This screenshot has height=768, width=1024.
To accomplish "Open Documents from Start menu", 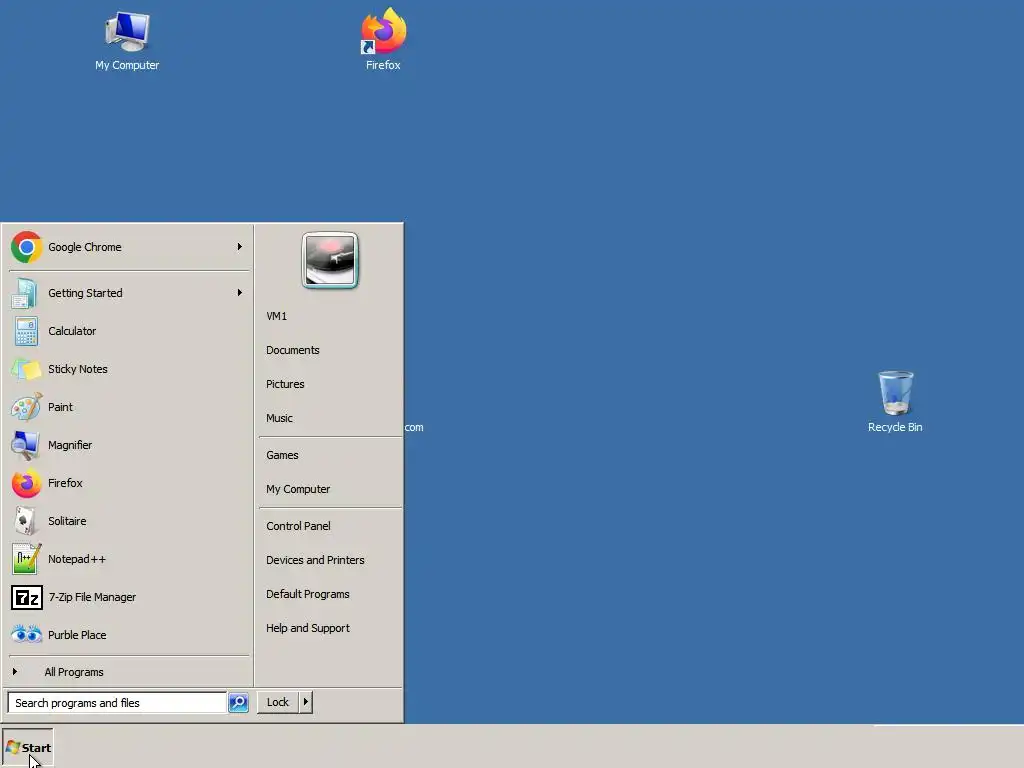I will click(x=293, y=350).
